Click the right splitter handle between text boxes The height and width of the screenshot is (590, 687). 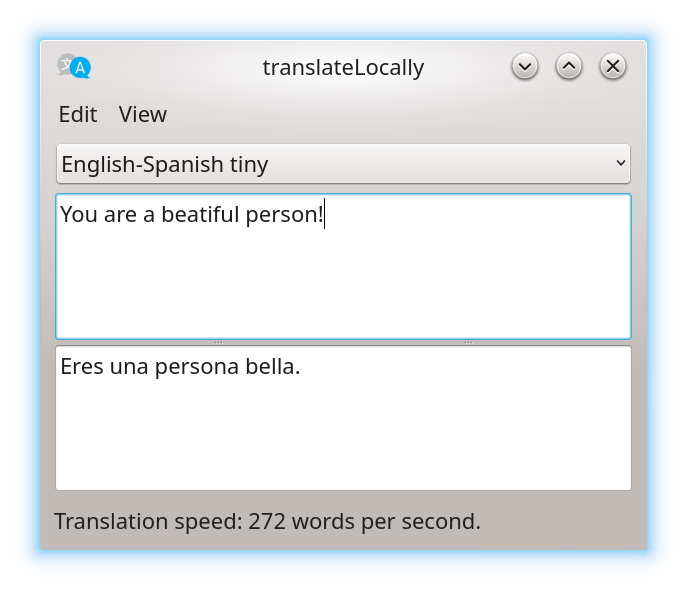click(x=468, y=342)
